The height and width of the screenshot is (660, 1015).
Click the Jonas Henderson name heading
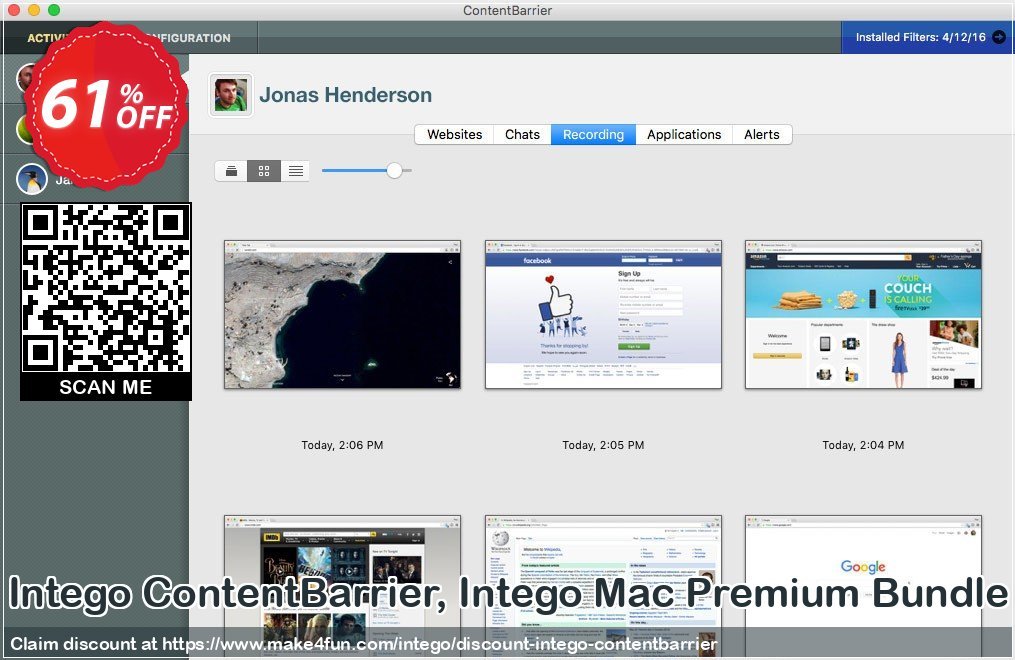click(x=346, y=95)
